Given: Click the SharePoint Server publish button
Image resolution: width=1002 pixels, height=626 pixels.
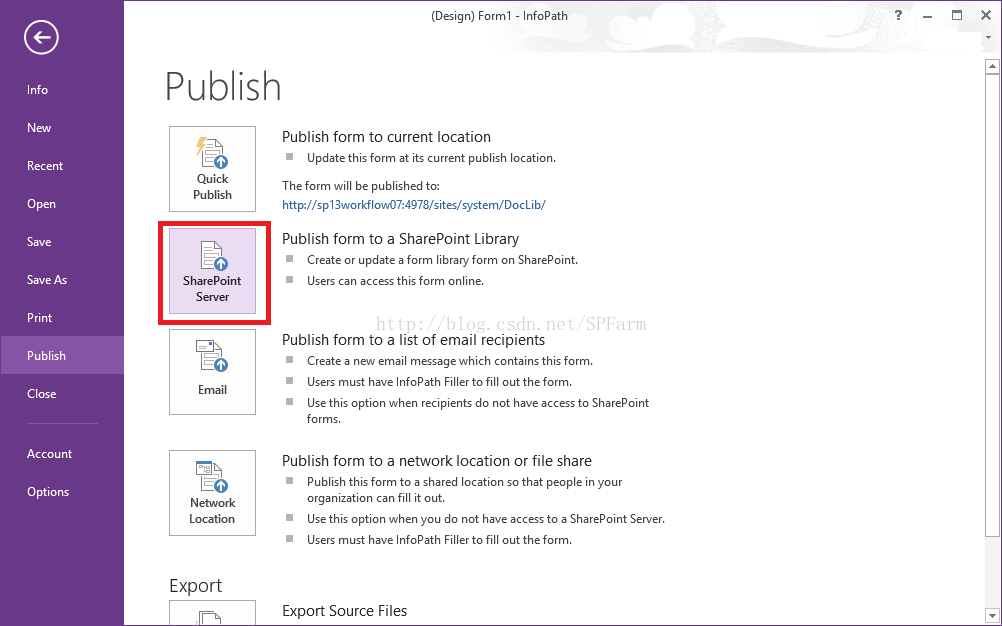Looking at the screenshot, I should (212, 271).
